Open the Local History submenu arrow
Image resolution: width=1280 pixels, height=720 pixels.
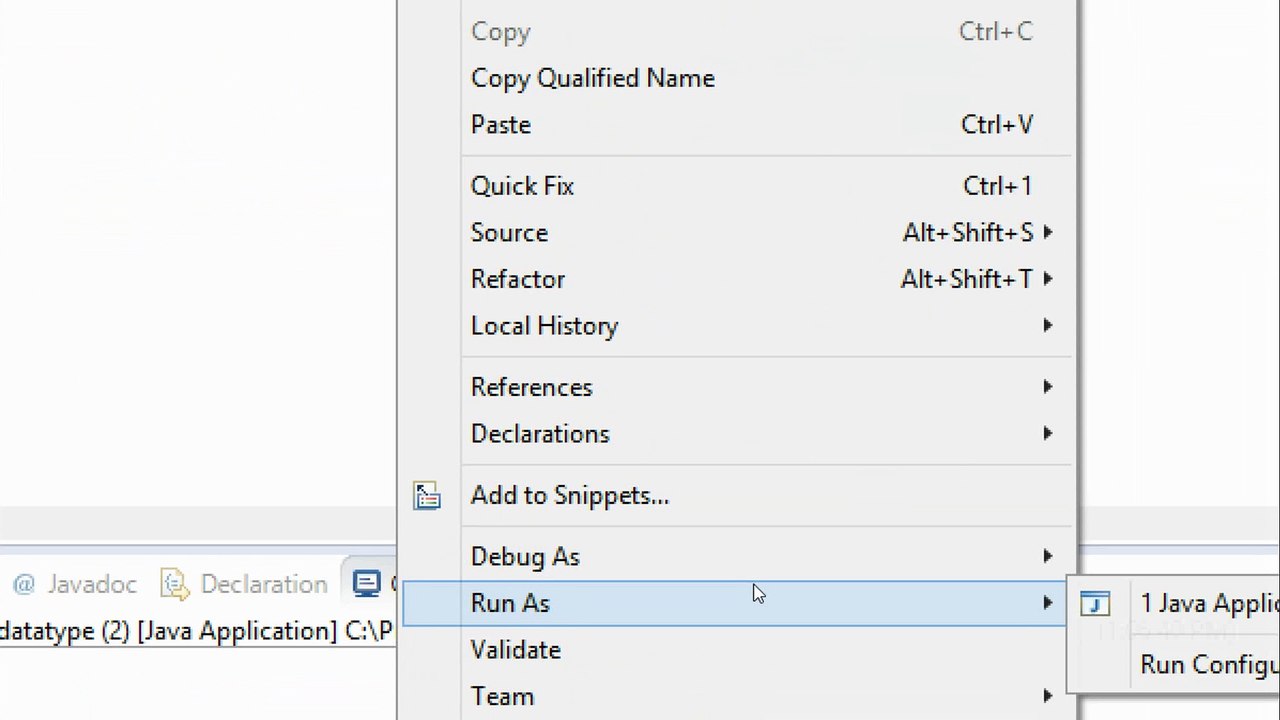[1047, 326]
